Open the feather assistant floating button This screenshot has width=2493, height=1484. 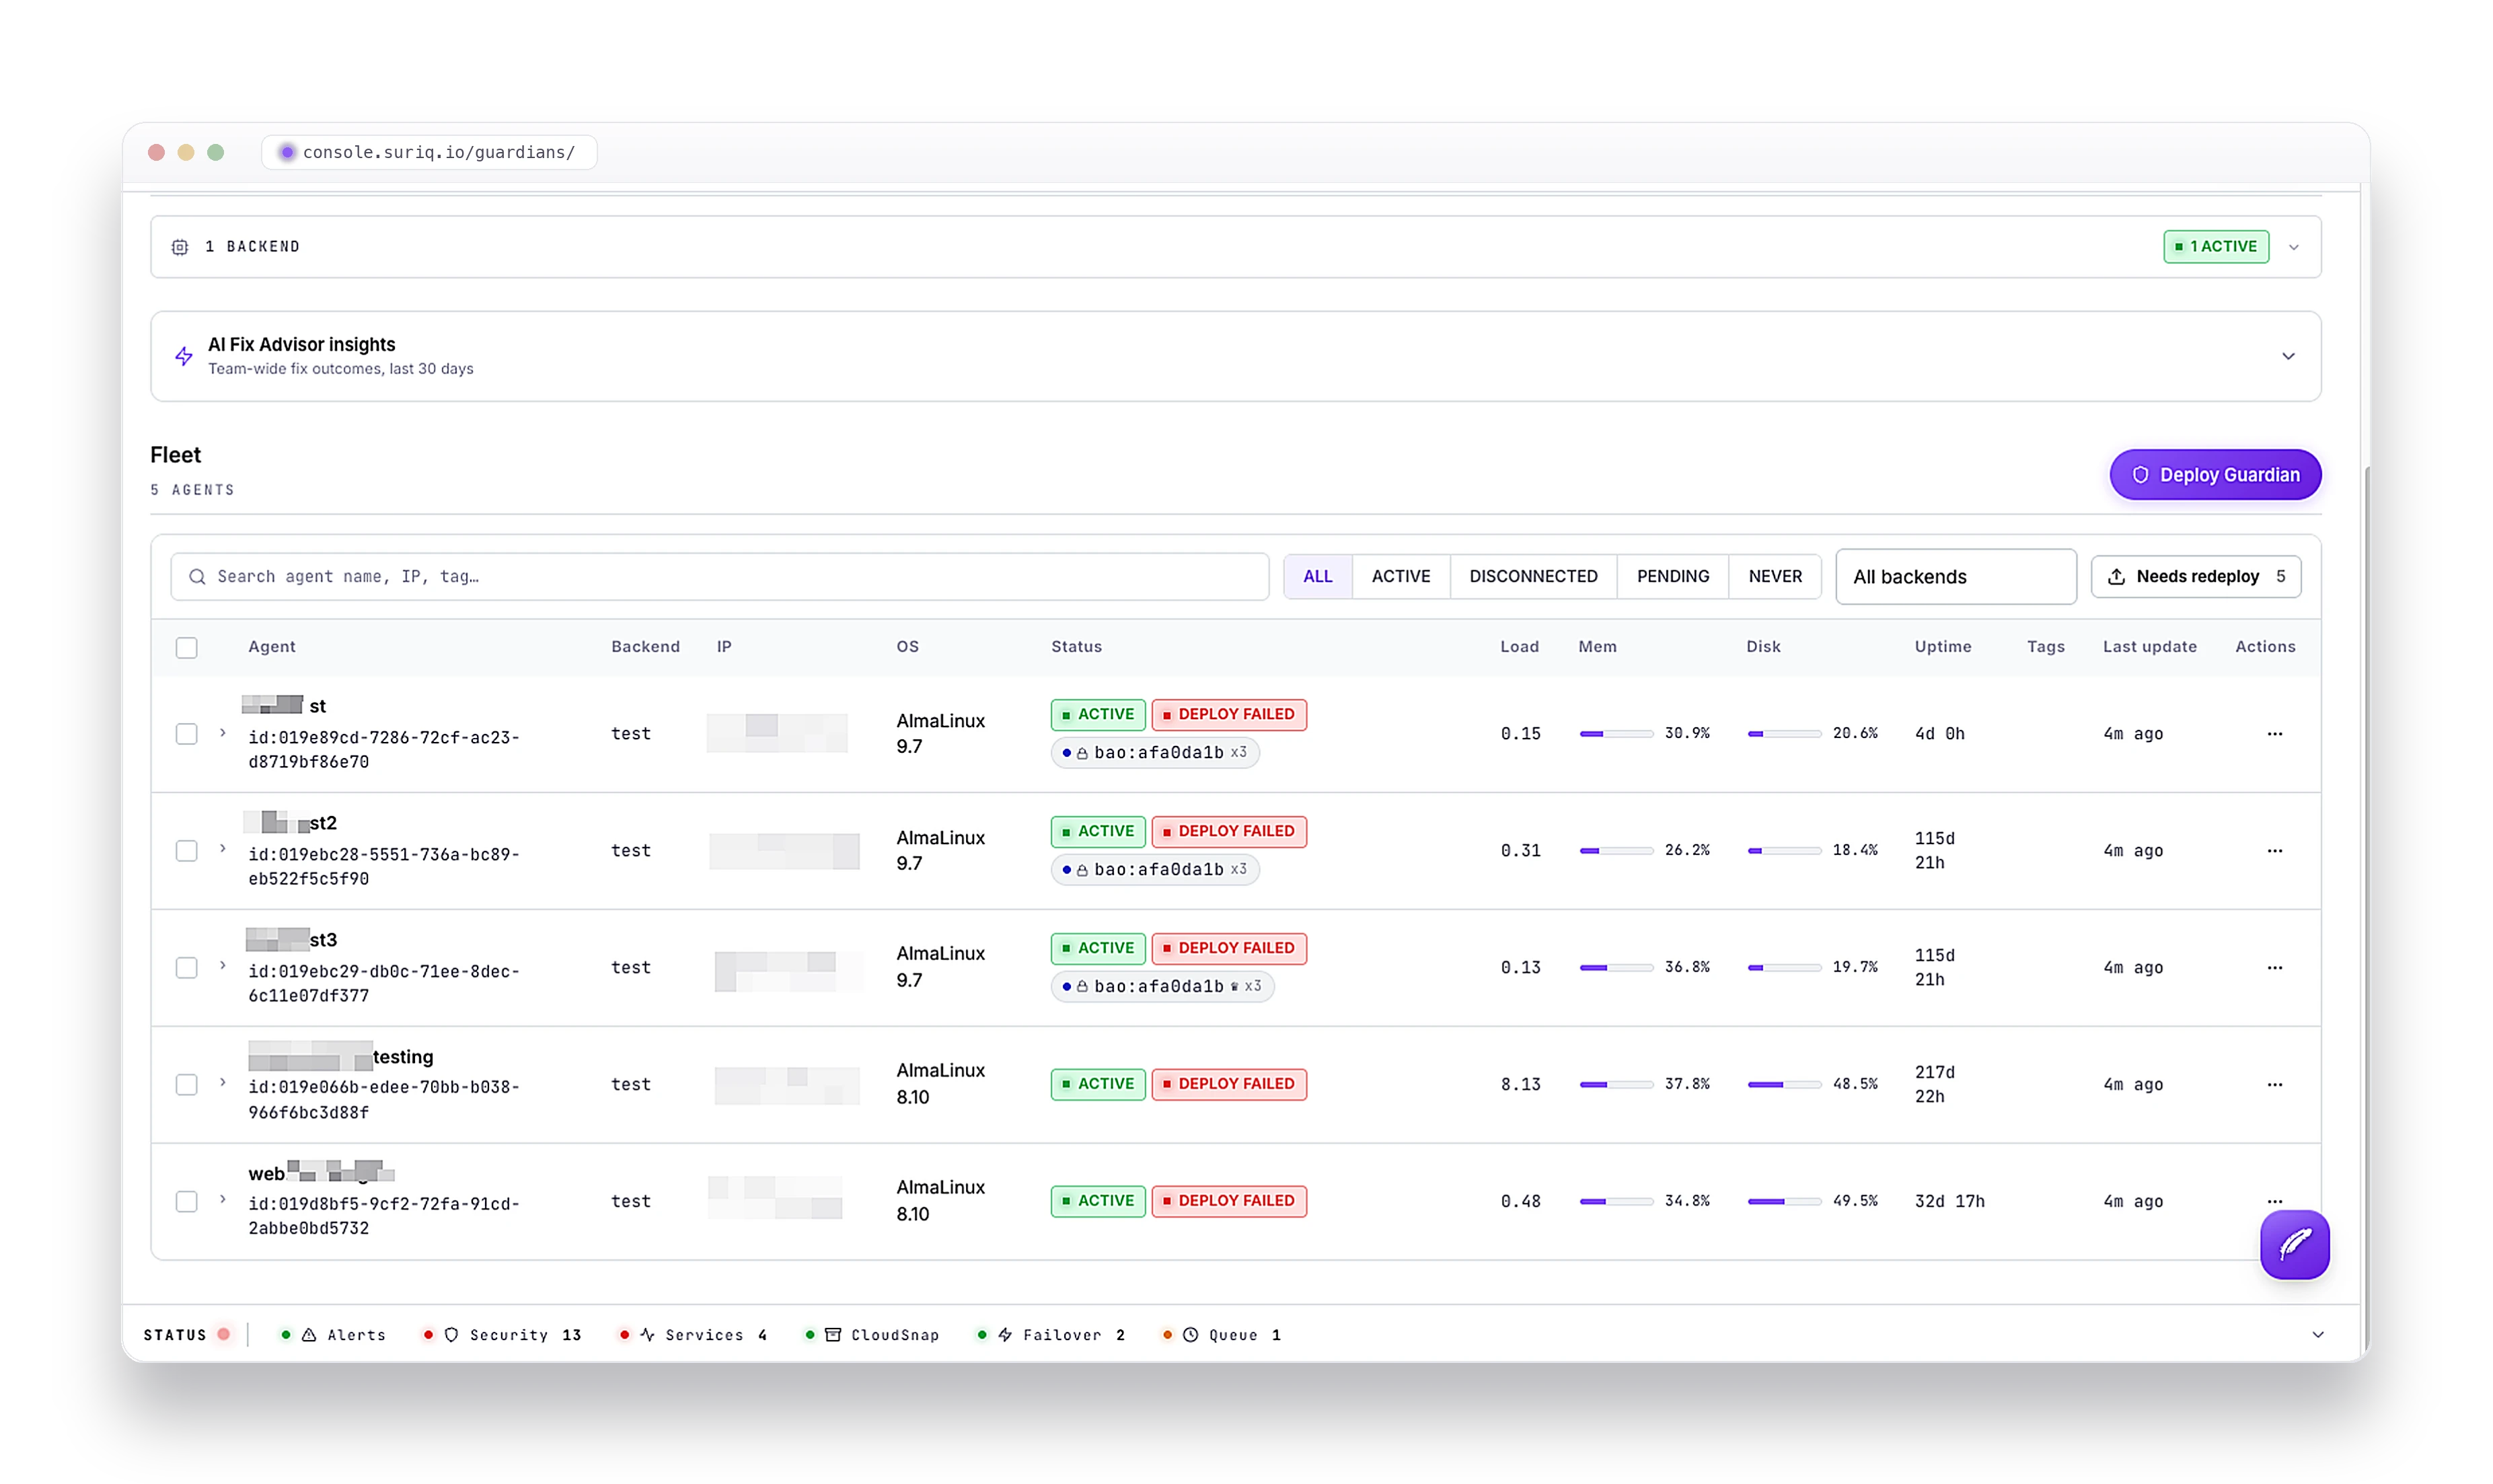click(2294, 1244)
